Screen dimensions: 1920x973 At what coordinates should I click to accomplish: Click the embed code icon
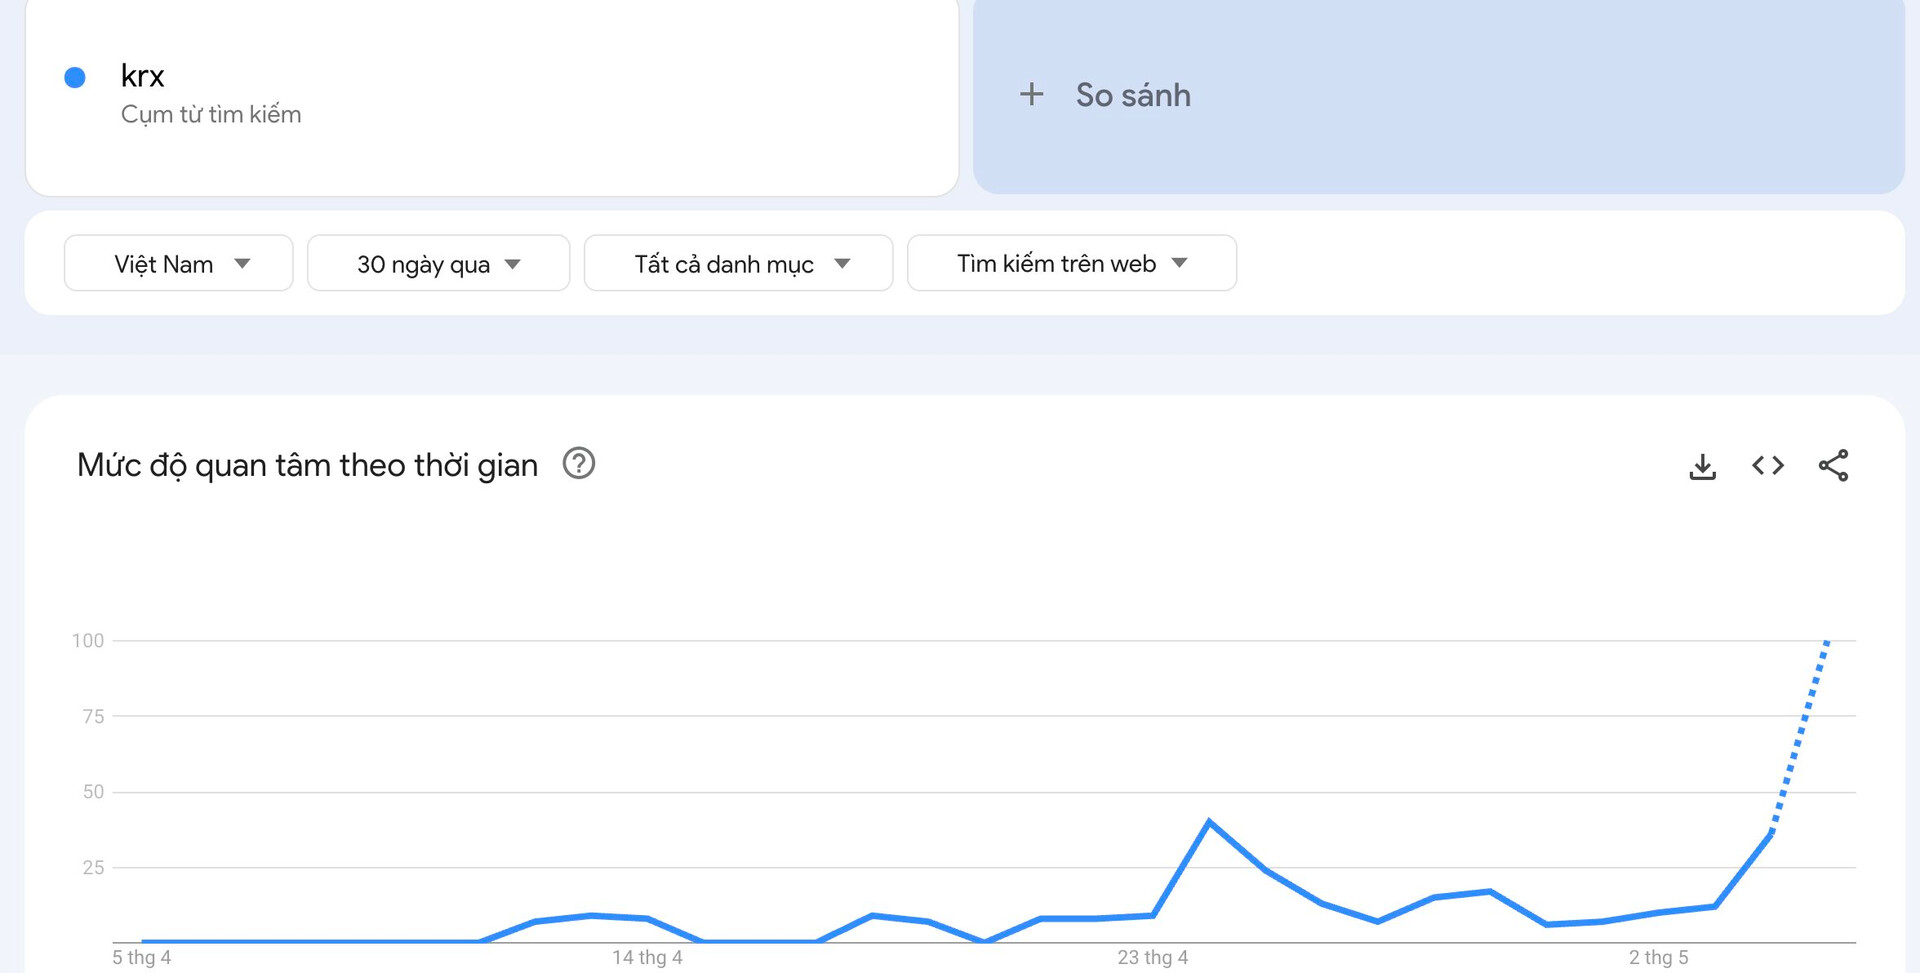(1767, 466)
